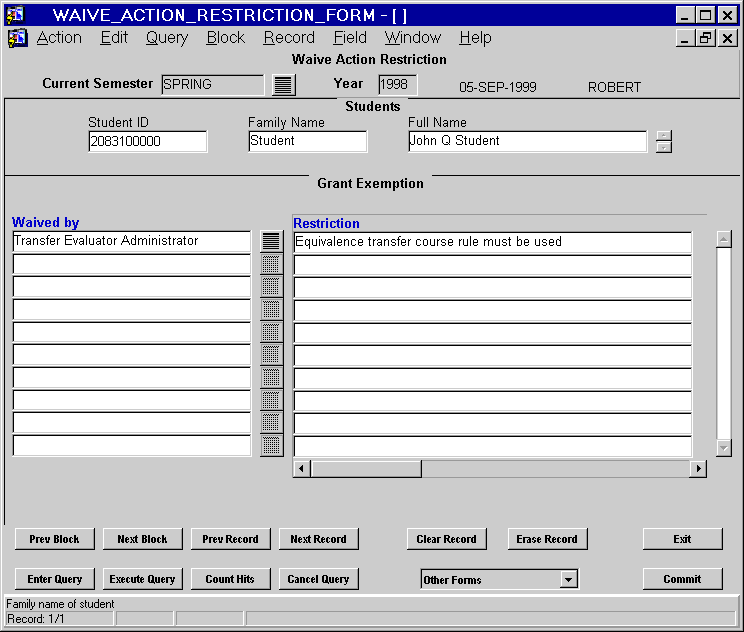Open the Record menu
The width and height of the screenshot is (744, 632).
tap(289, 37)
